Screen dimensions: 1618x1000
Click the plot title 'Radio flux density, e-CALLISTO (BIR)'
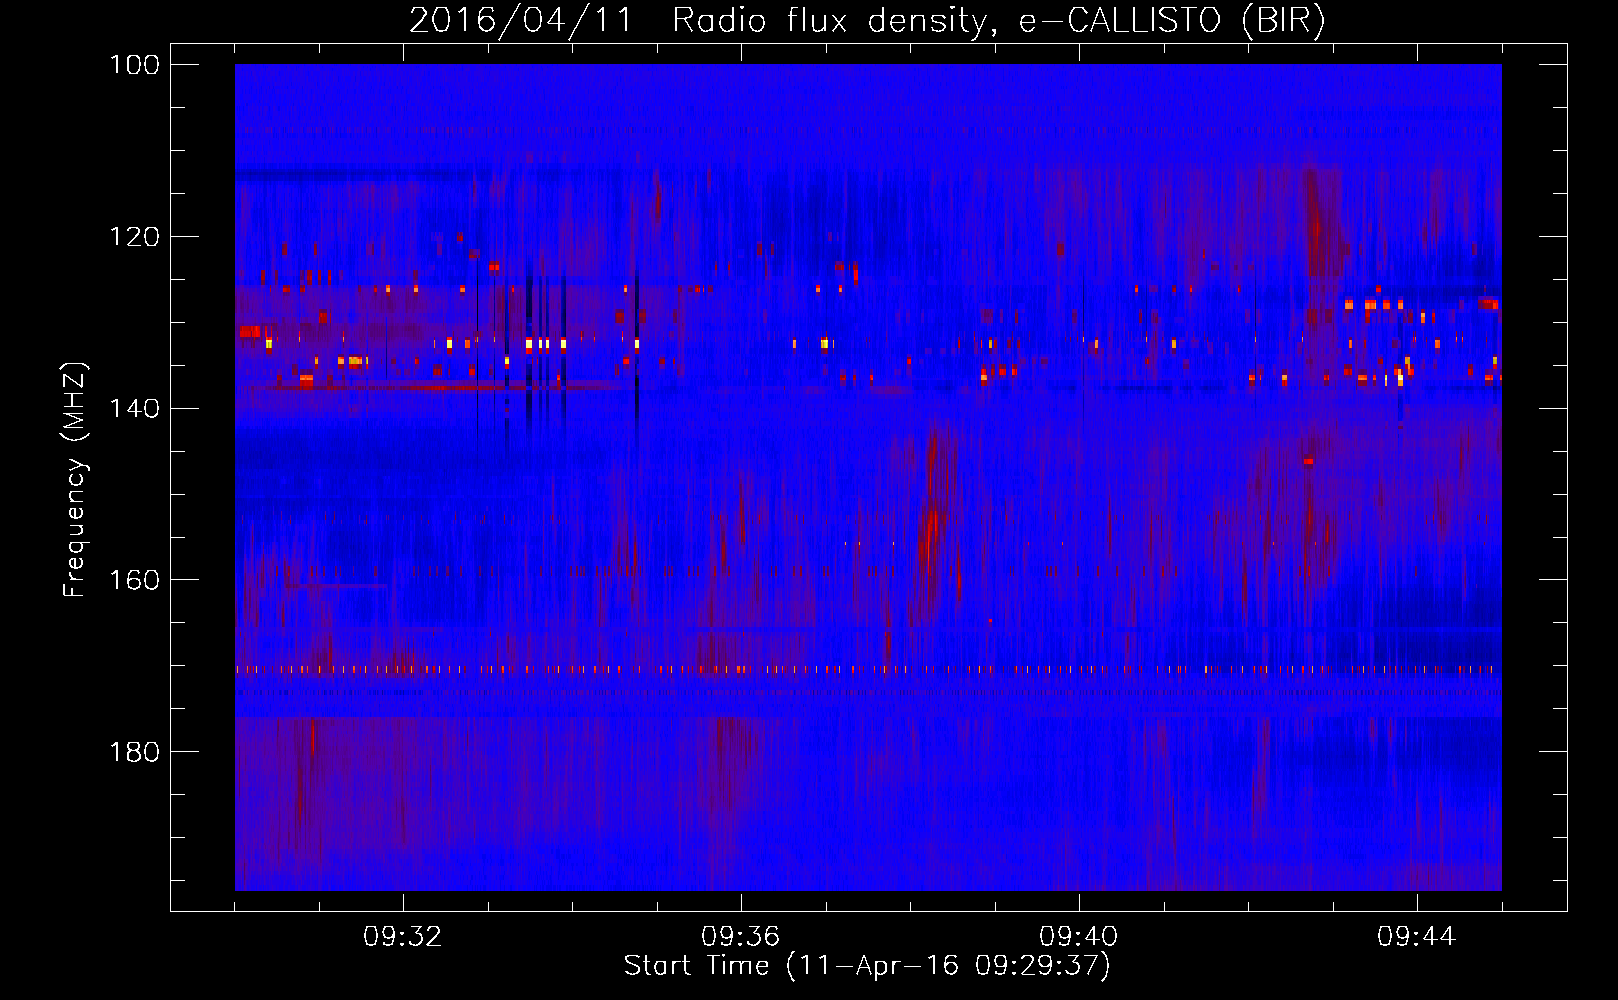pyautogui.click(x=999, y=20)
